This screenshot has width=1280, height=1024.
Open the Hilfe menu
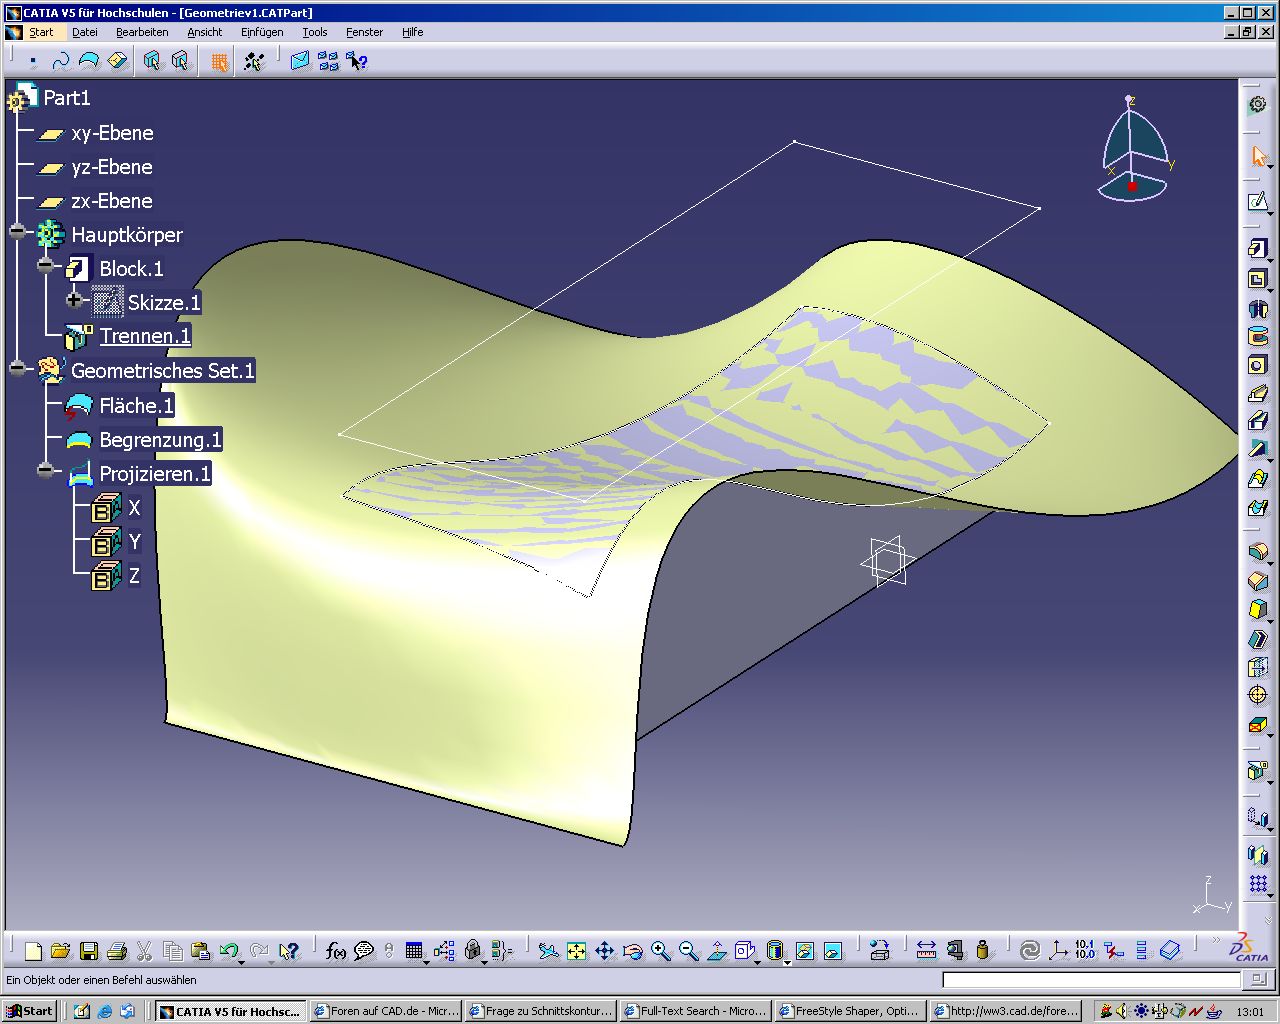click(413, 32)
